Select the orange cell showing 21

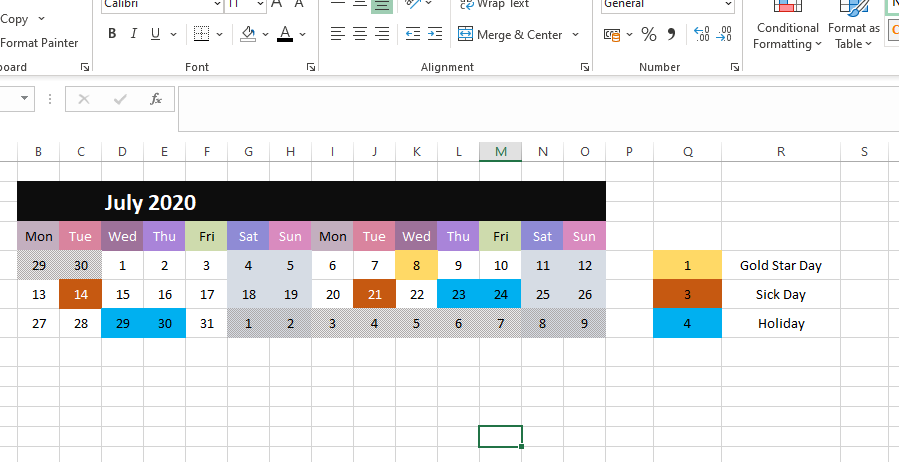374,294
